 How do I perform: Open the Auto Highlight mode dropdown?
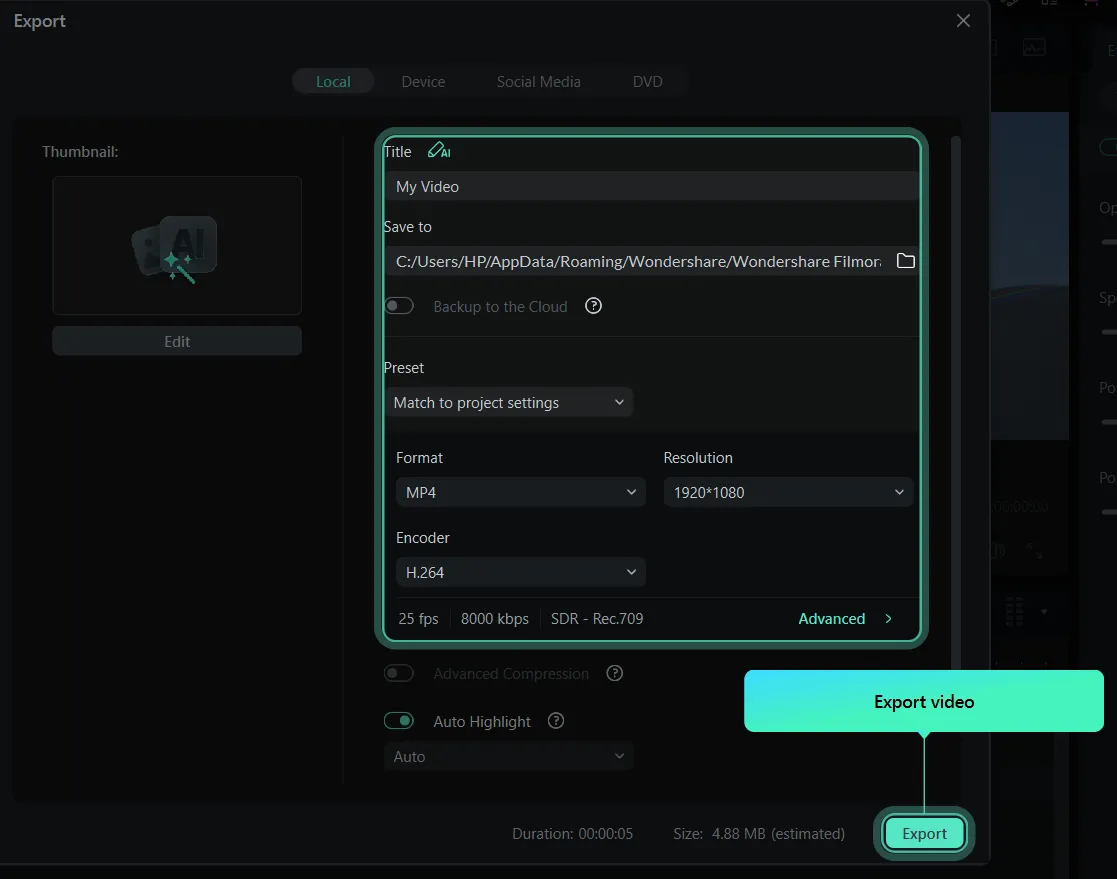click(508, 757)
